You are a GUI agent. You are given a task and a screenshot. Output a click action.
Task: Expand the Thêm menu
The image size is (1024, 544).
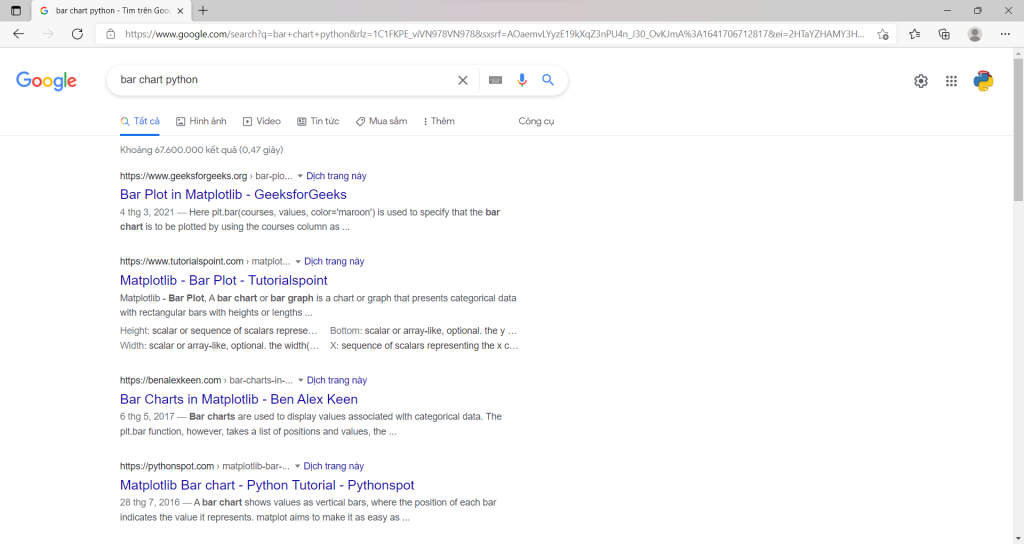[x=439, y=121]
